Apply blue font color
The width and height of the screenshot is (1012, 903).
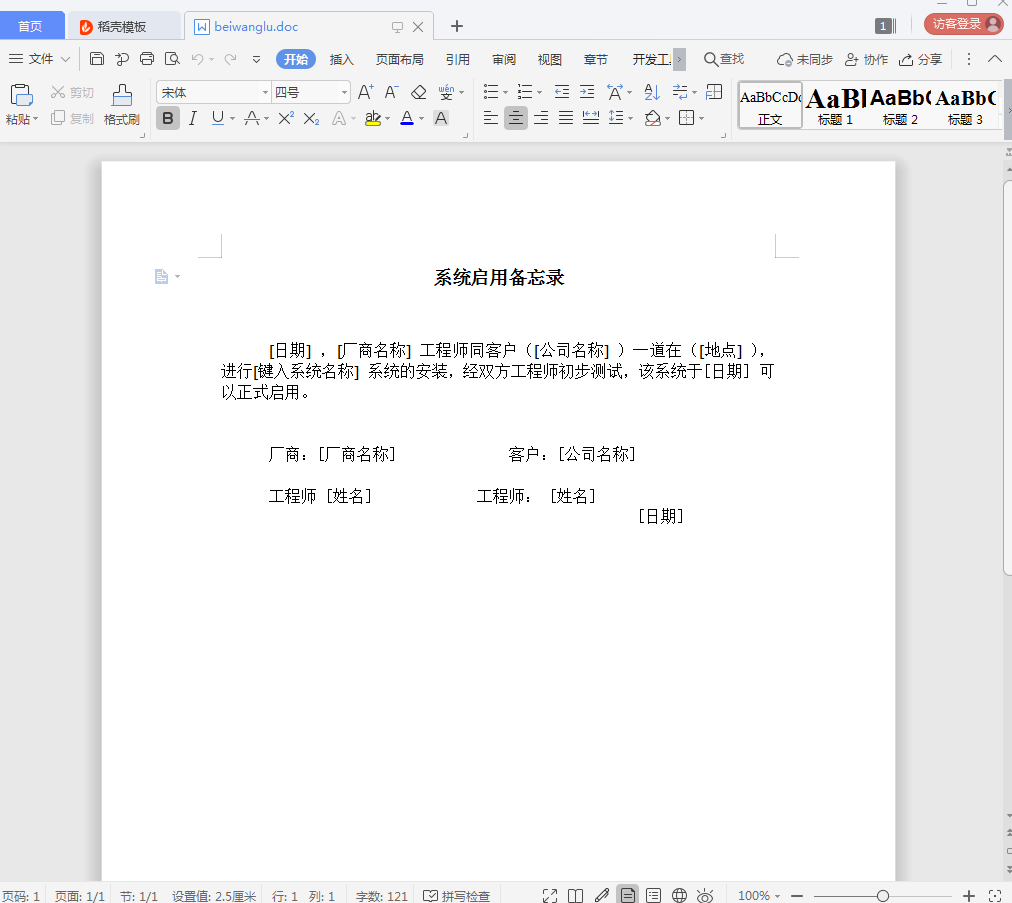coord(407,118)
